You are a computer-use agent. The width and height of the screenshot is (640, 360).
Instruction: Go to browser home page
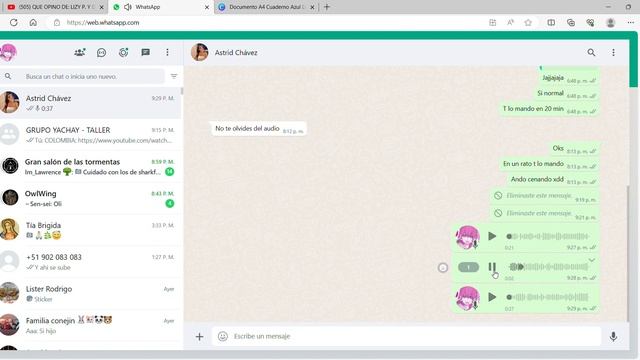[x=33, y=22]
